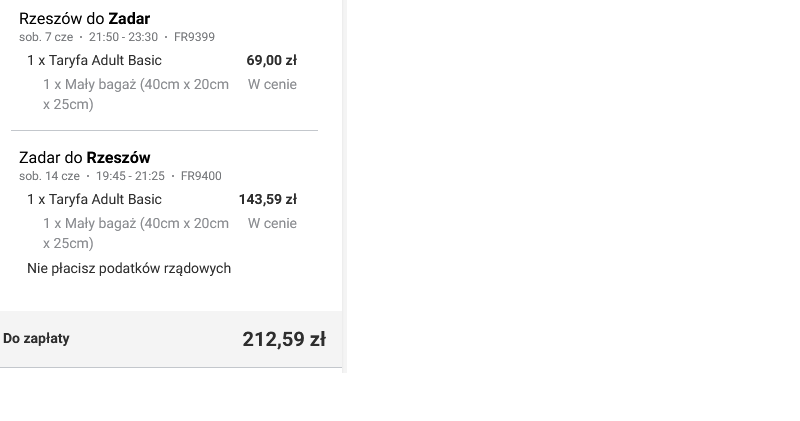The height and width of the screenshot is (421, 800).
Task: Click the 143,59 zł fare price
Action: coord(267,199)
